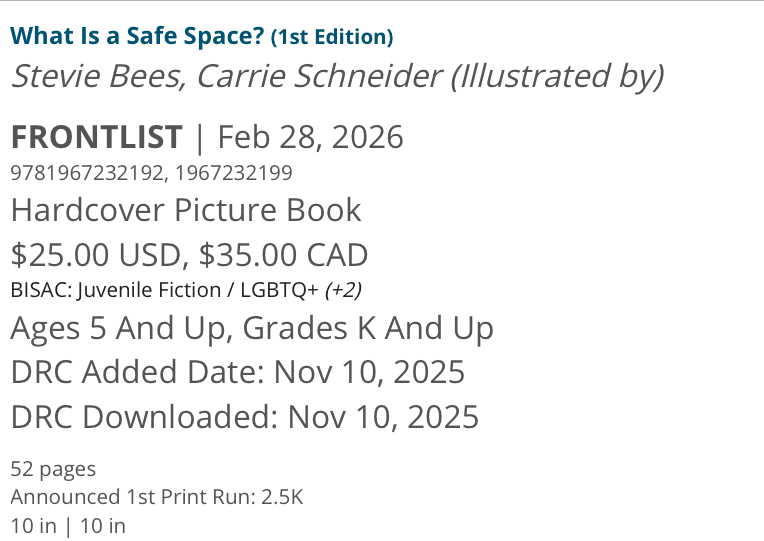Click the Announced 1st Print Run line
Image resolution: width=764 pixels, height=541 pixels.
click(157, 497)
